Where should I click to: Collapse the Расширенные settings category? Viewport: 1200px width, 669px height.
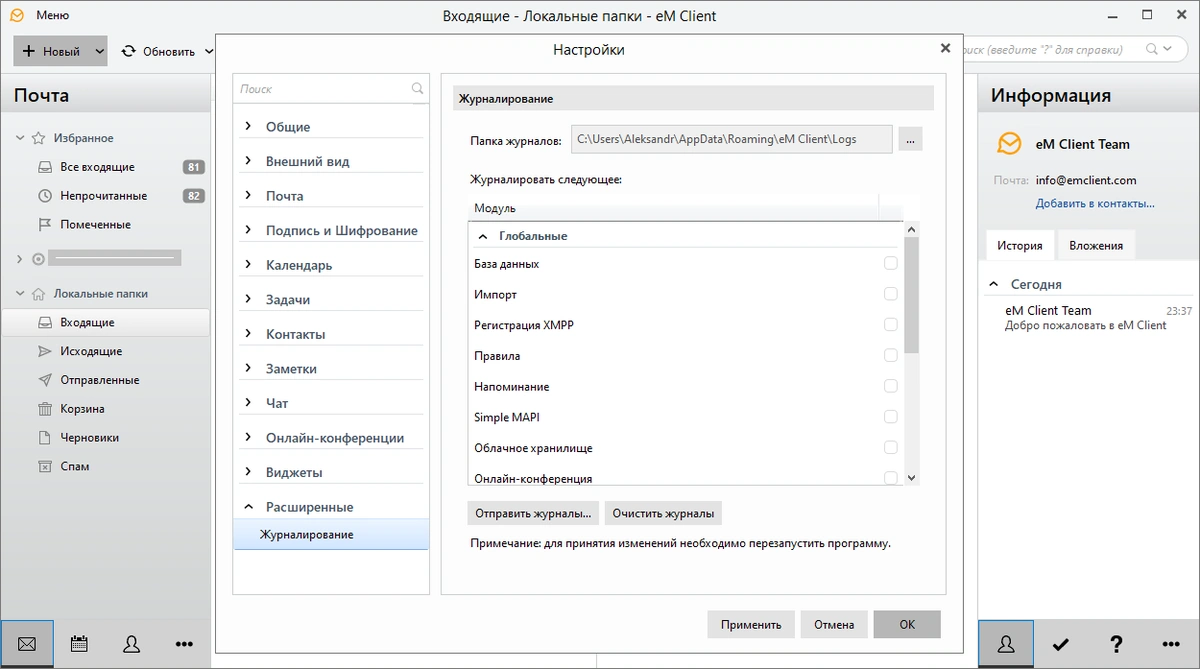[248, 507]
